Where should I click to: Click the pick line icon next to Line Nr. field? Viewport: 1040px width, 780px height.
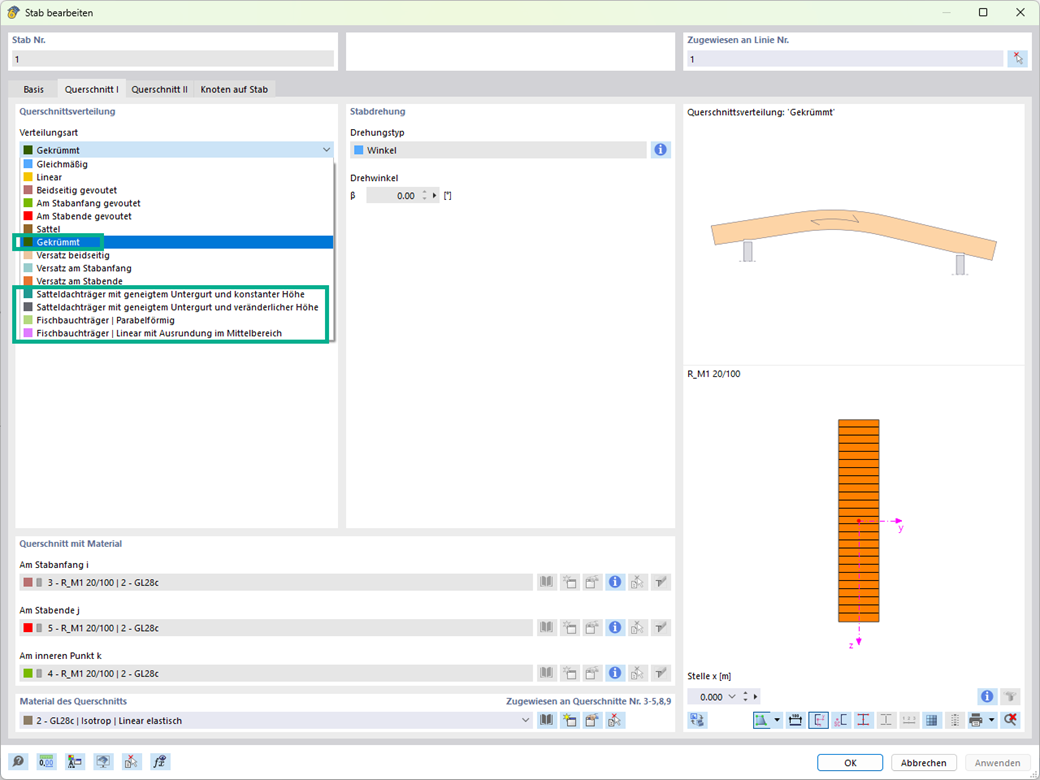pos(1017,59)
